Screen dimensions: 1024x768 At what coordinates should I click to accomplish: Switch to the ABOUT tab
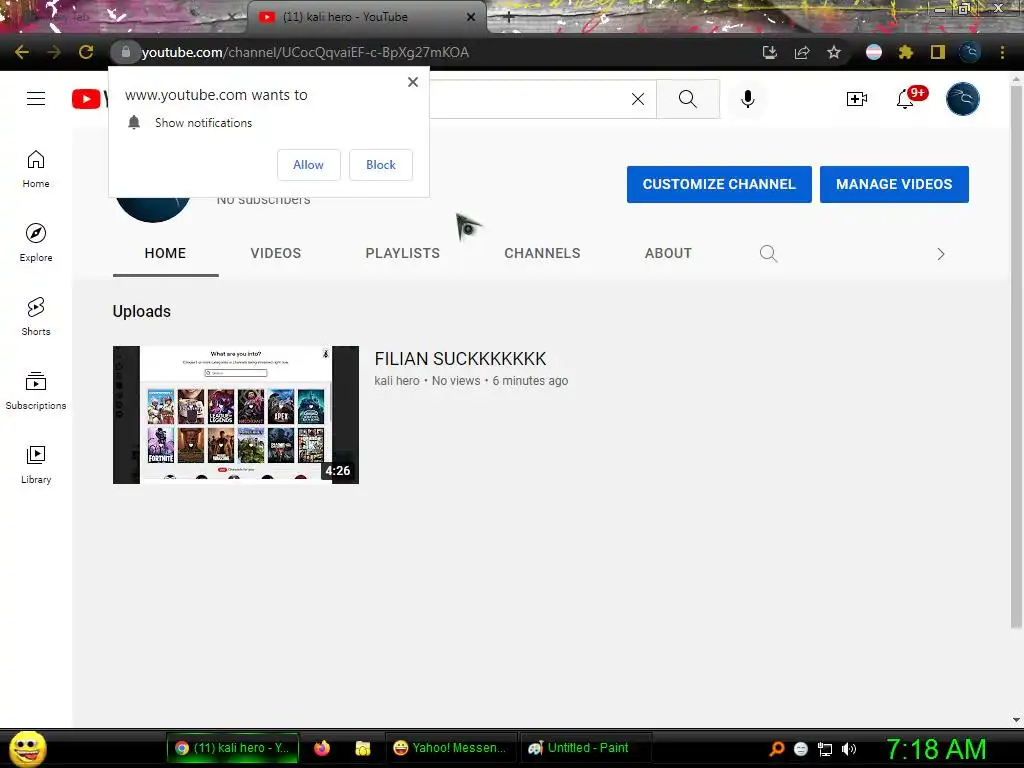tap(668, 253)
